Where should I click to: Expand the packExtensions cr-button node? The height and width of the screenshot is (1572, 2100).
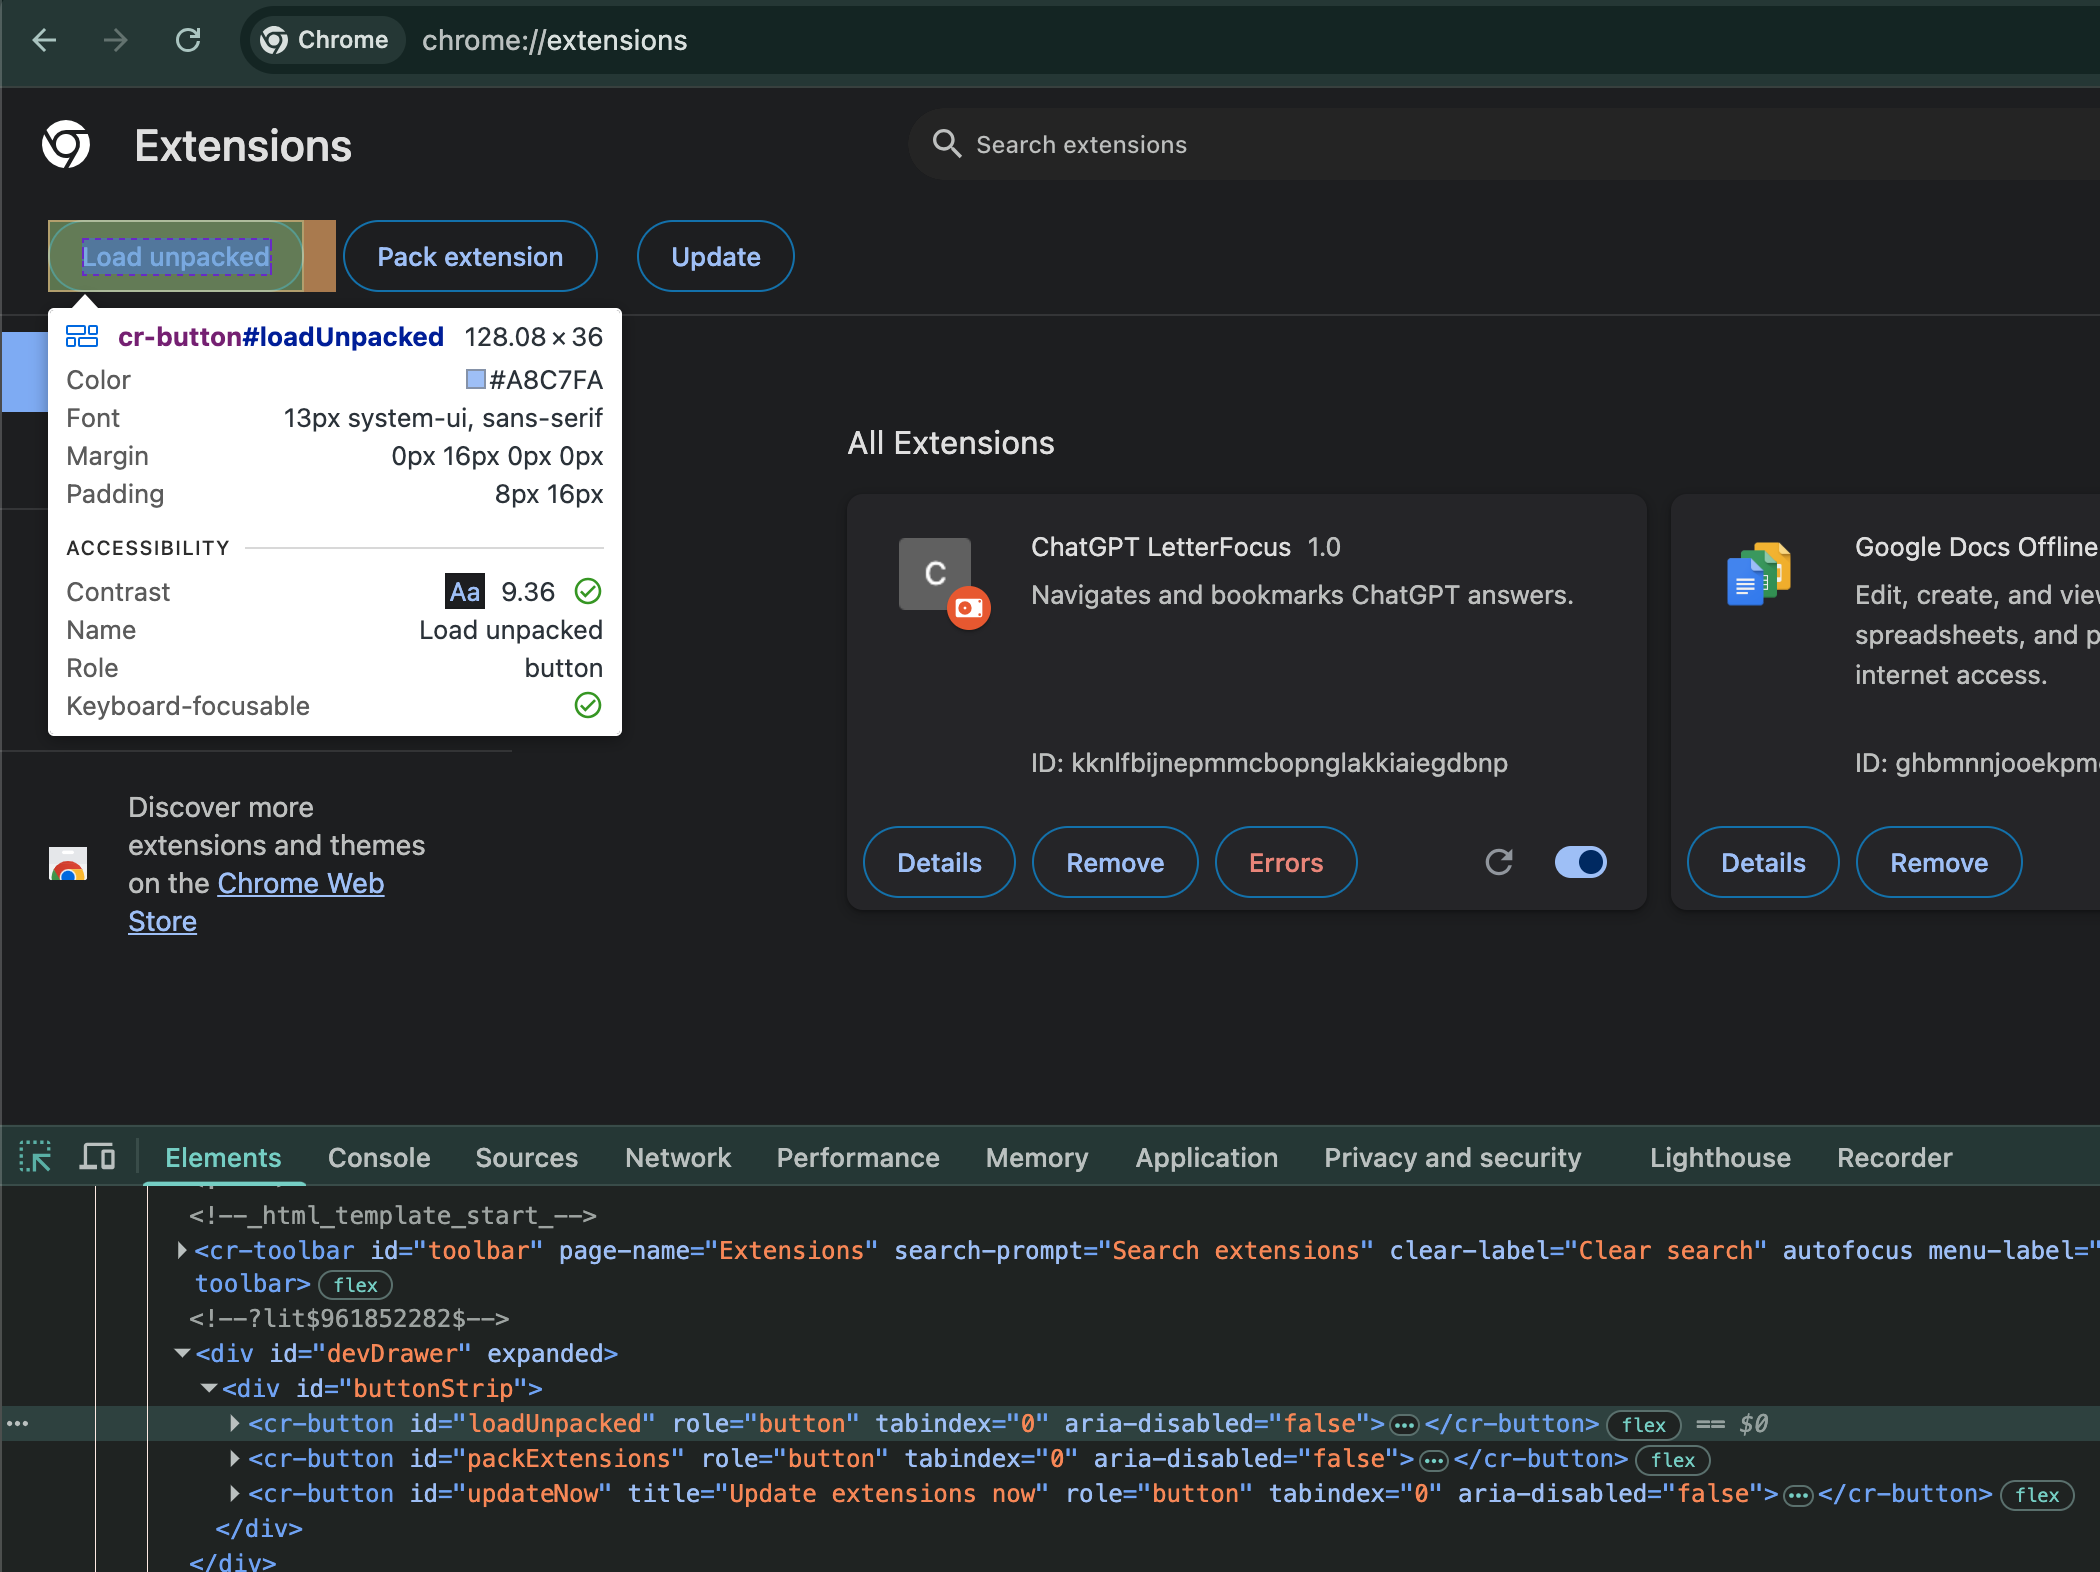click(235, 1458)
